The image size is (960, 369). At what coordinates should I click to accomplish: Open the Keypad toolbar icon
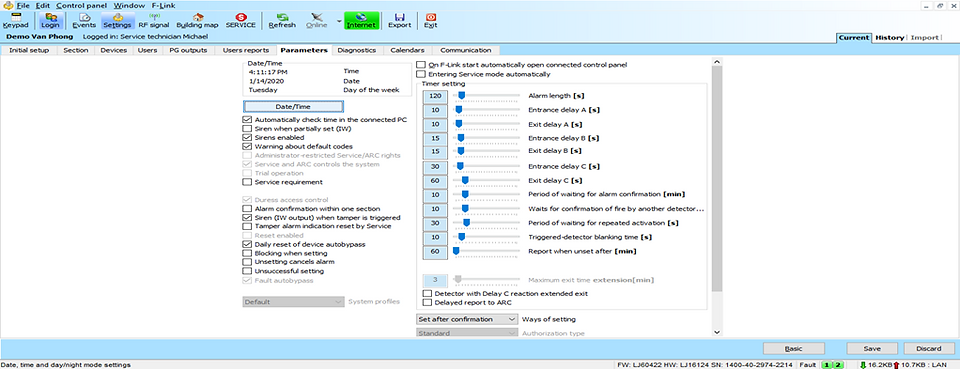15,21
